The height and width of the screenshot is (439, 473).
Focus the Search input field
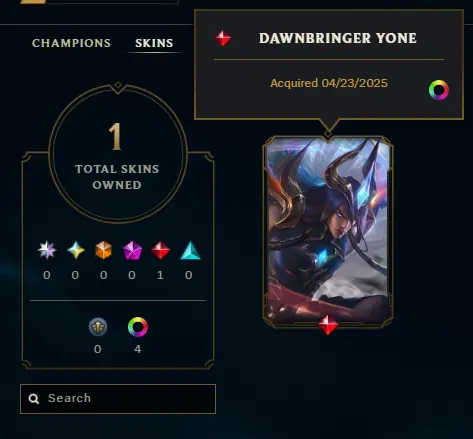pos(118,399)
